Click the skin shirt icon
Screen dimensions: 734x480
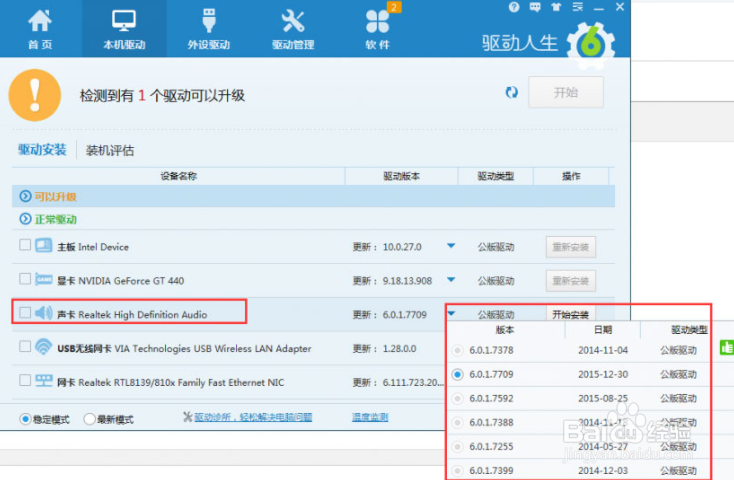(x=556, y=7)
